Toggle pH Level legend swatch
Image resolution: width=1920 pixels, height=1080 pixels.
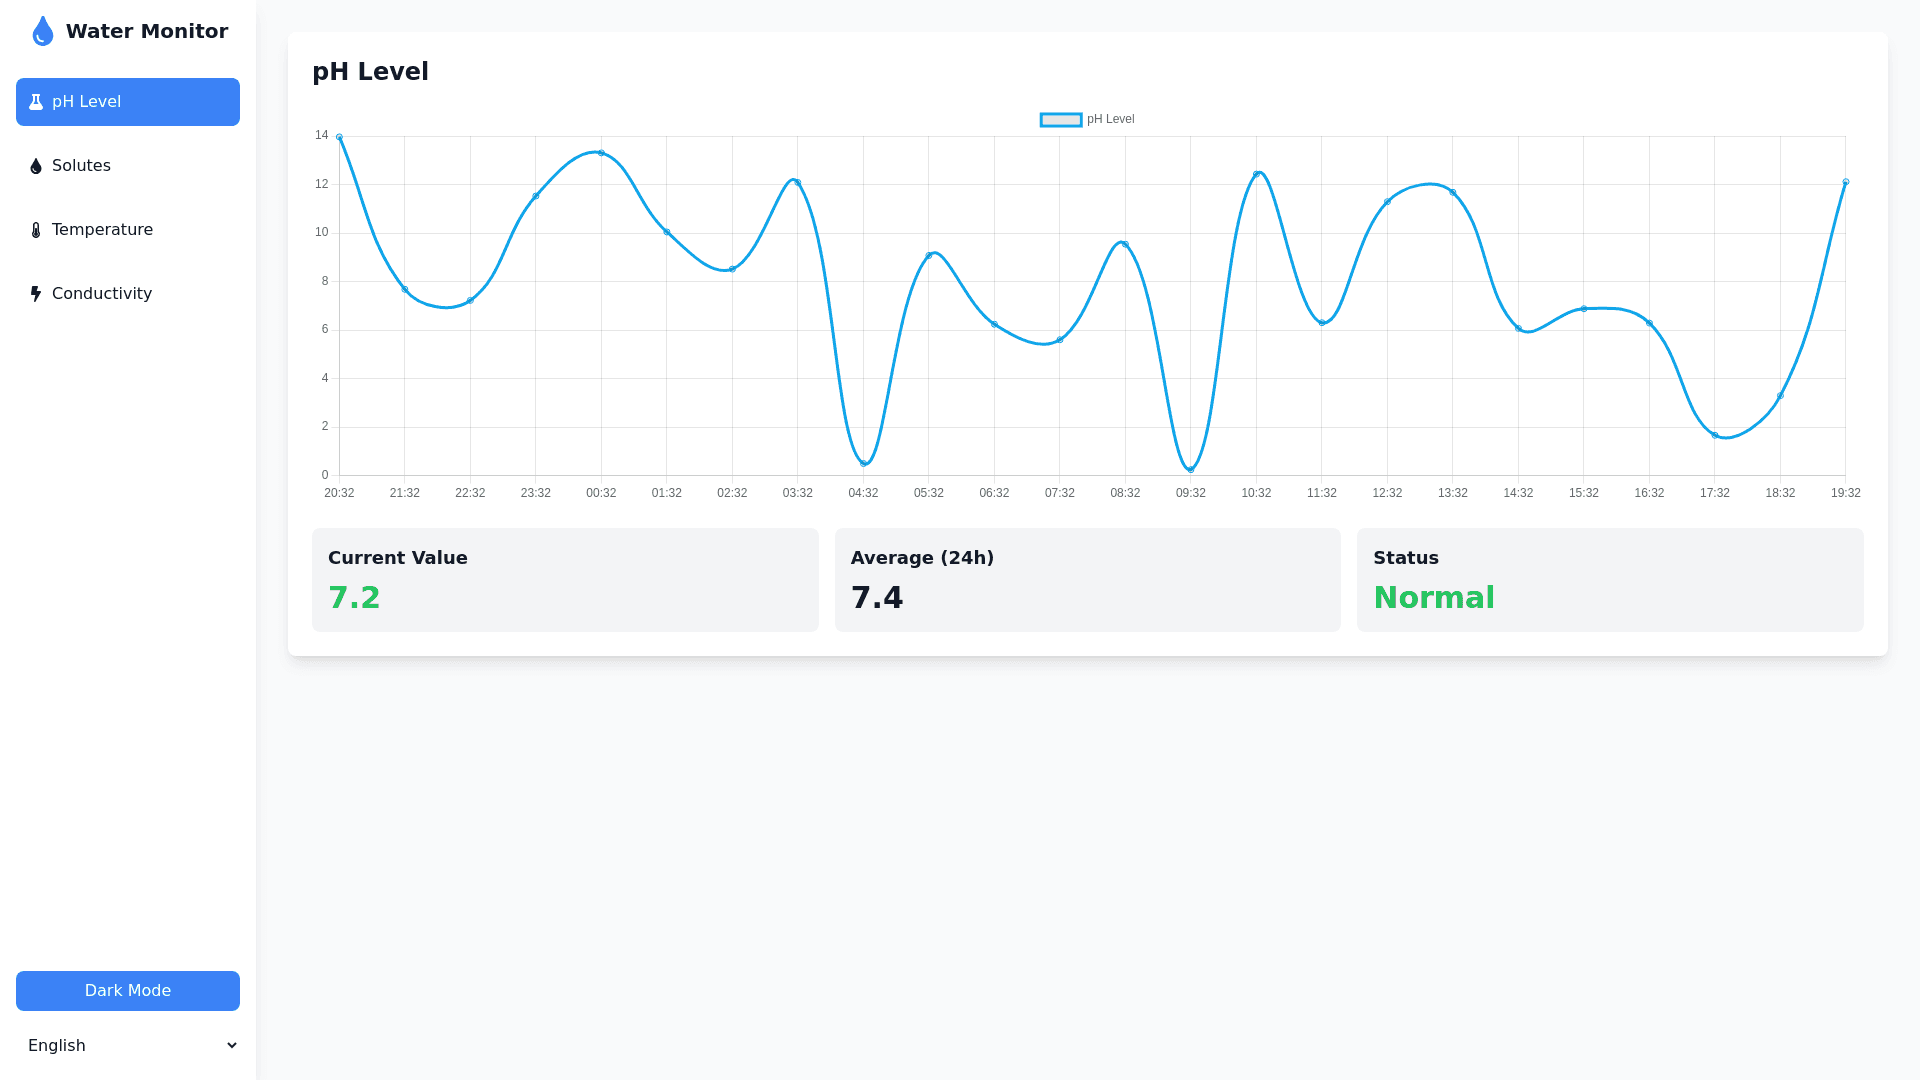coord(1060,120)
